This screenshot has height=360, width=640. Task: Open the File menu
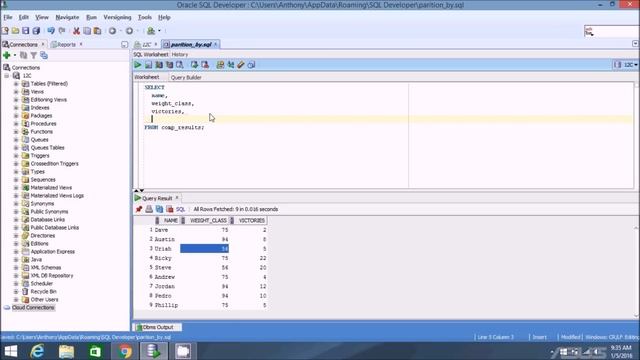click(8, 18)
